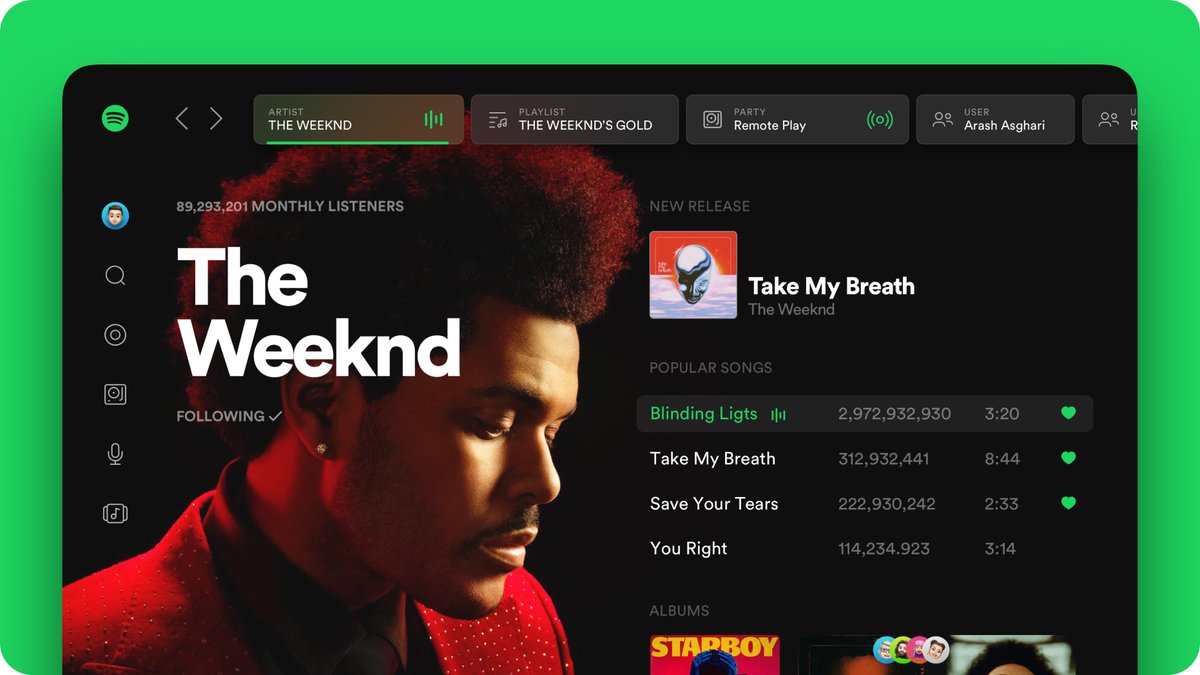Click the 114,234.923 play count
The image size is (1200, 675).
click(x=883, y=549)
